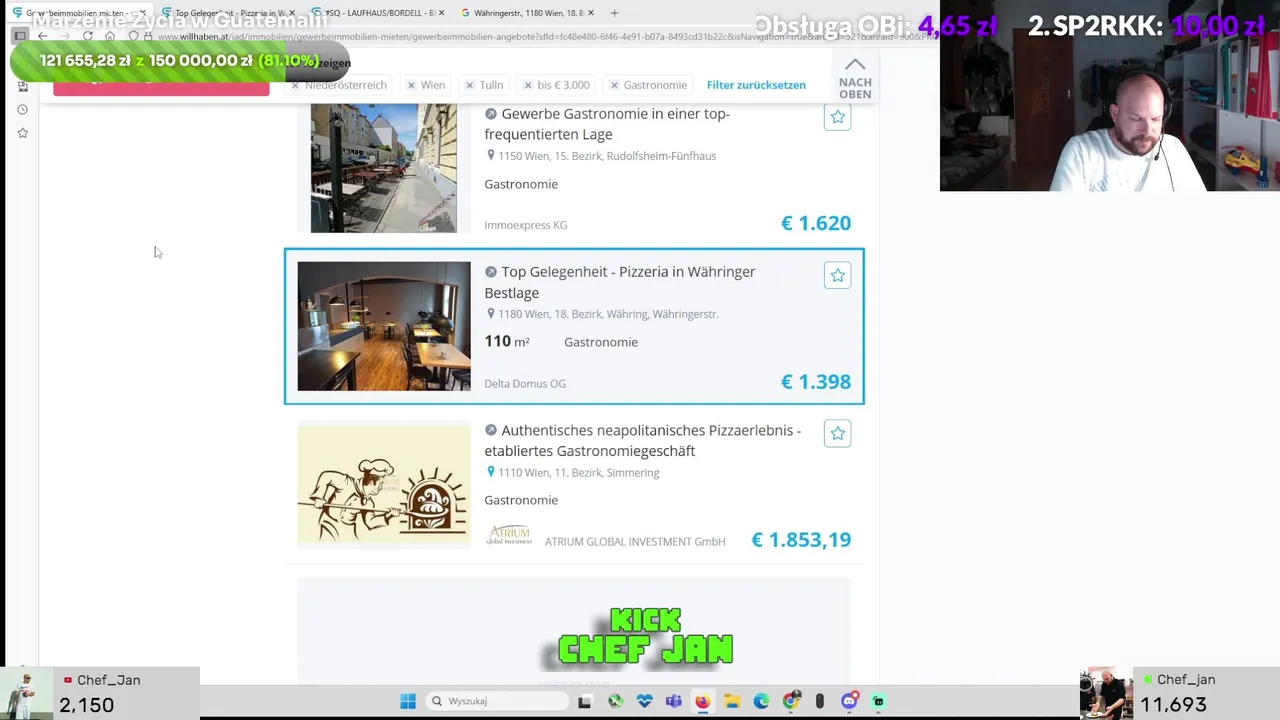1280x720 pixels.
Task: Open Task View on the taskbar
Action: (585, 701)
